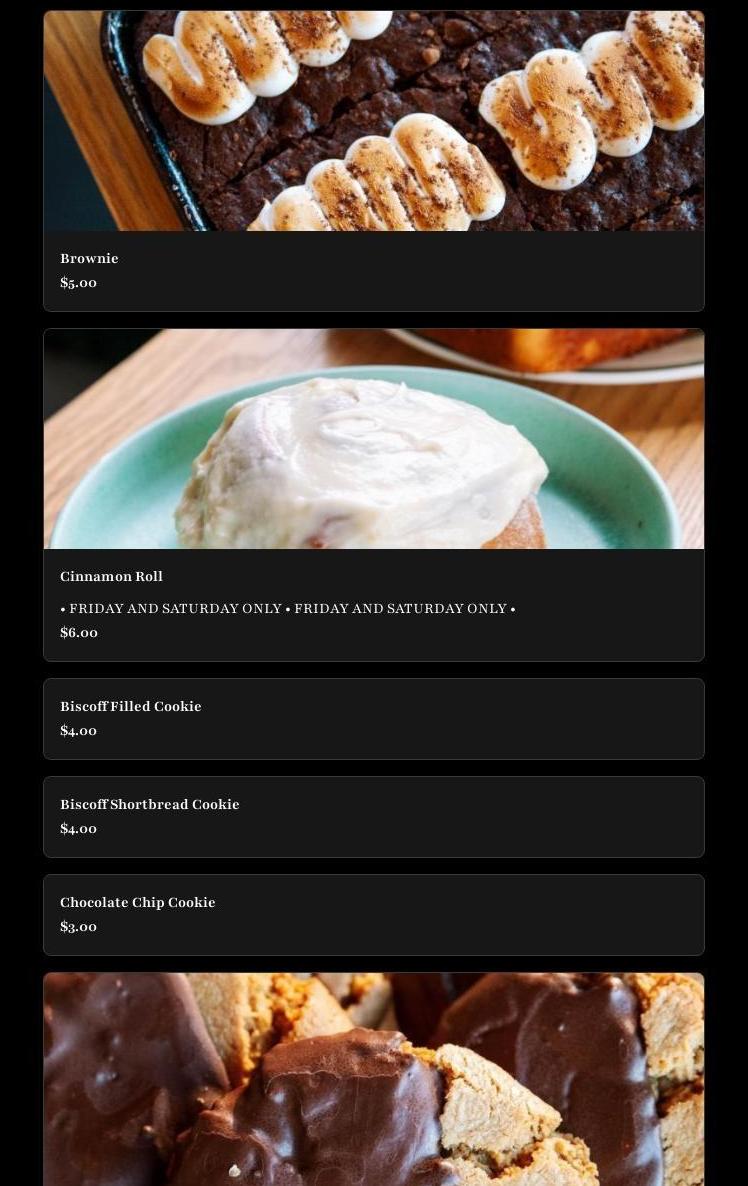This screenshot has width=748, height=1186.
Task: Click the Biscoff Filled Cookie $4.00 price
Action: click(x=79, y=731)
